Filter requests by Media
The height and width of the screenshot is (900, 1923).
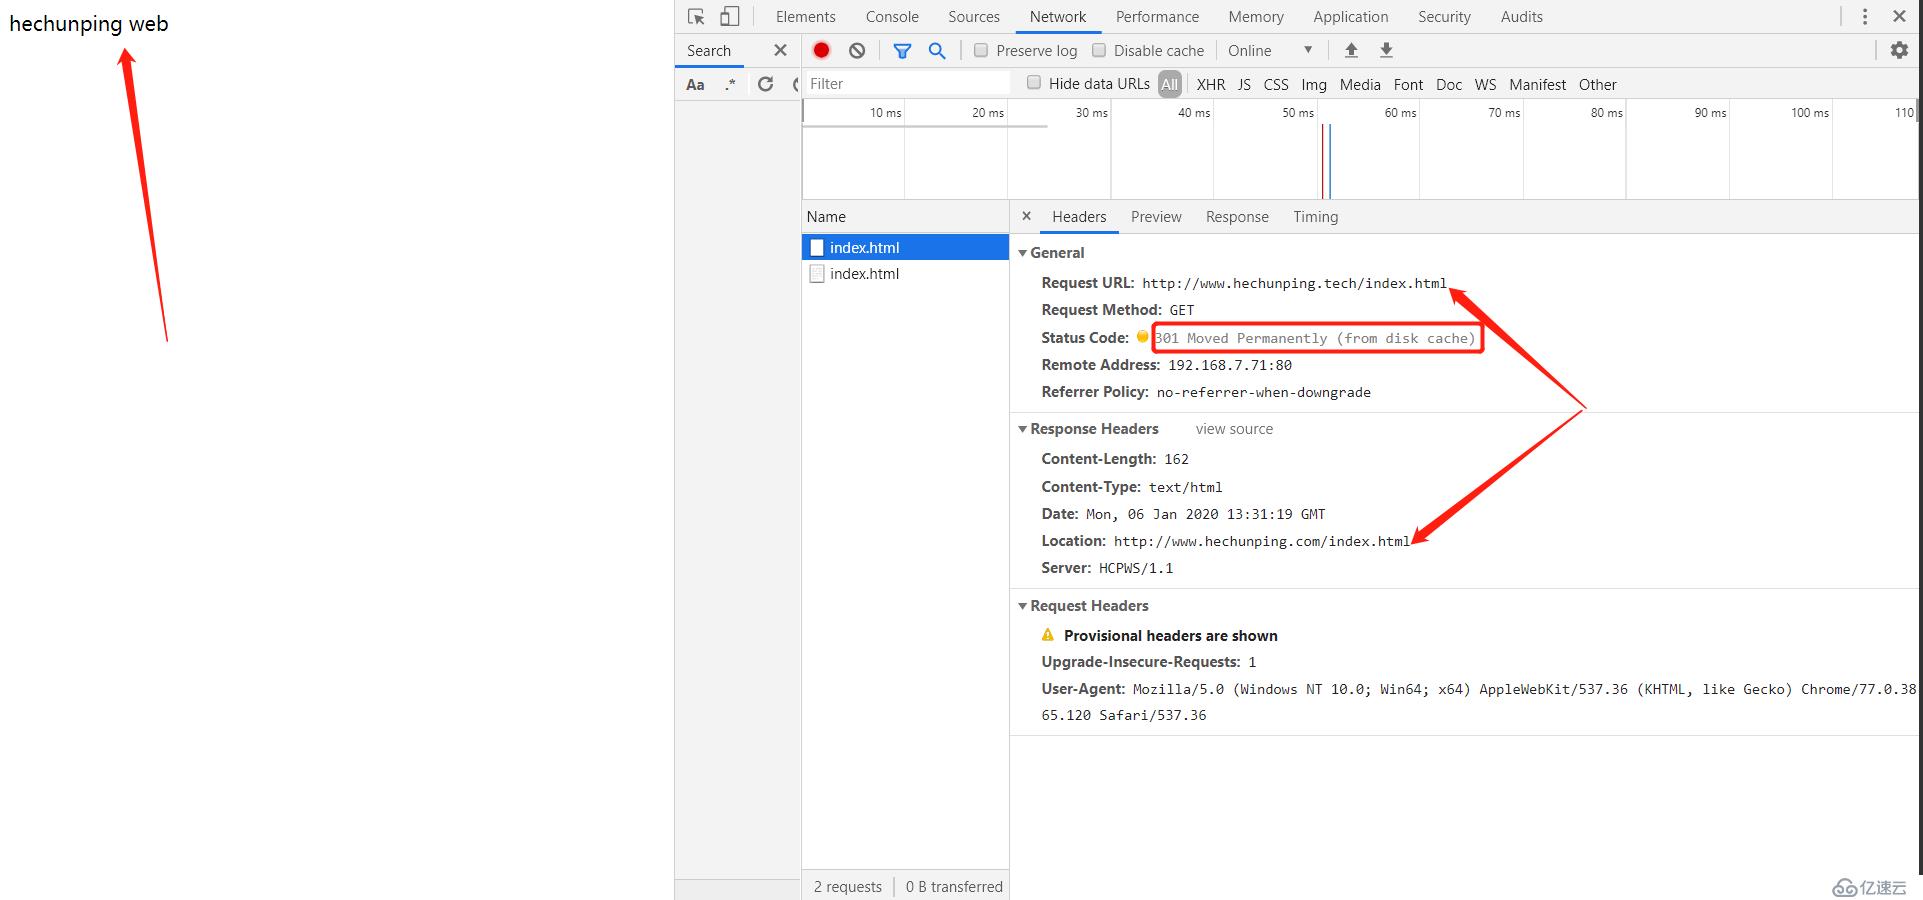(x=1360, y=85)
